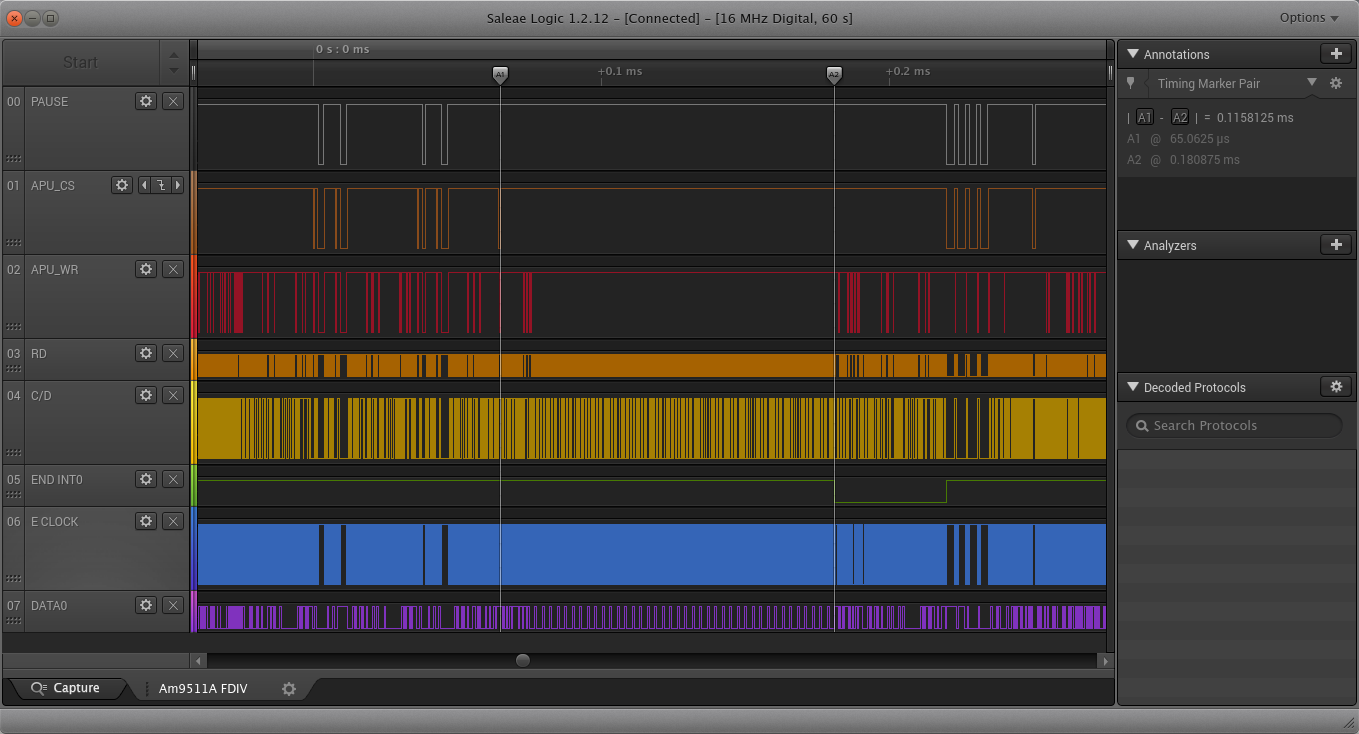Add a new analyzer with plus button
This screenshot has height=734, width=1359.
click(x=1335, y=245)
